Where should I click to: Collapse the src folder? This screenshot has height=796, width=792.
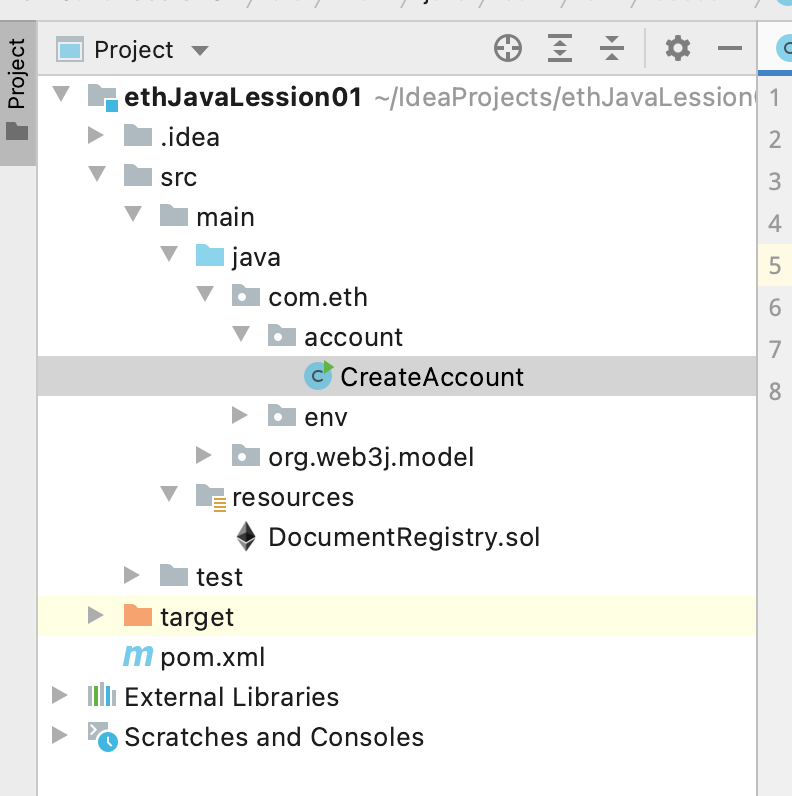96,175
